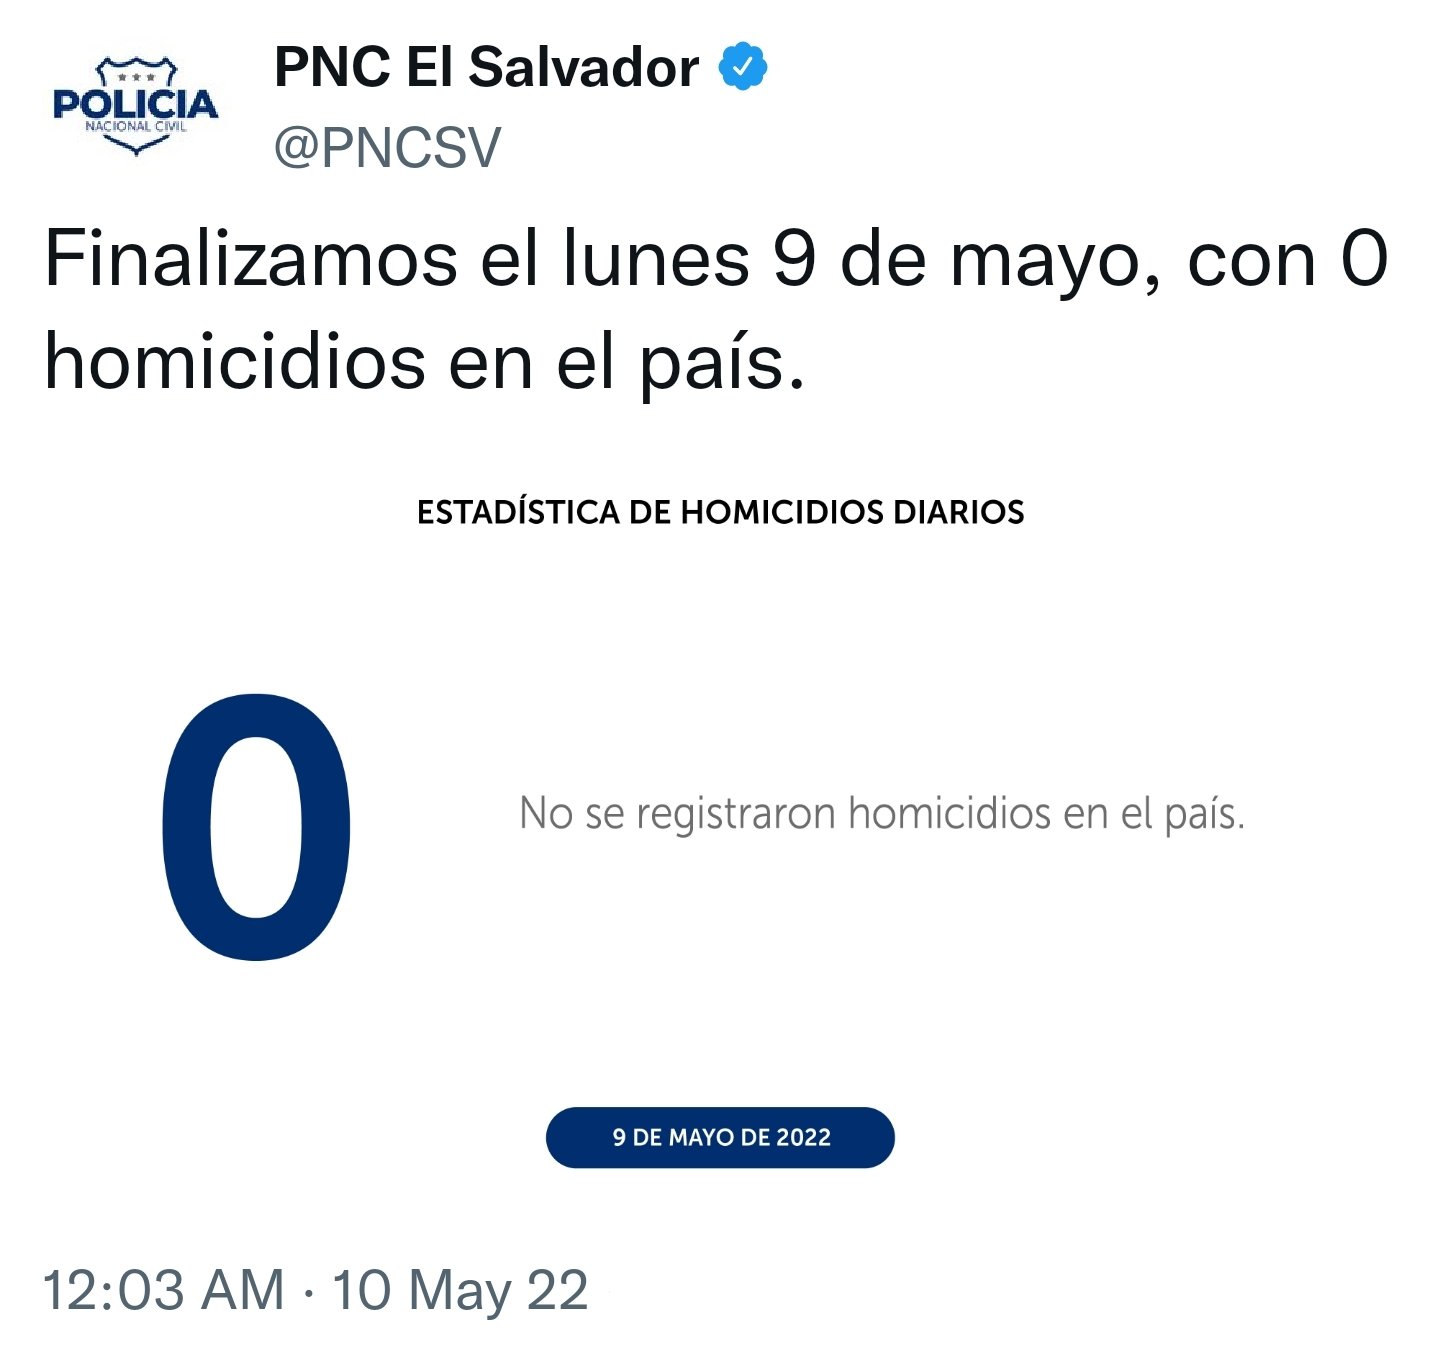Viewport: 1440px width, 1360px height.
Task: Click the blue verified badge icon
Action: (743, 68)
